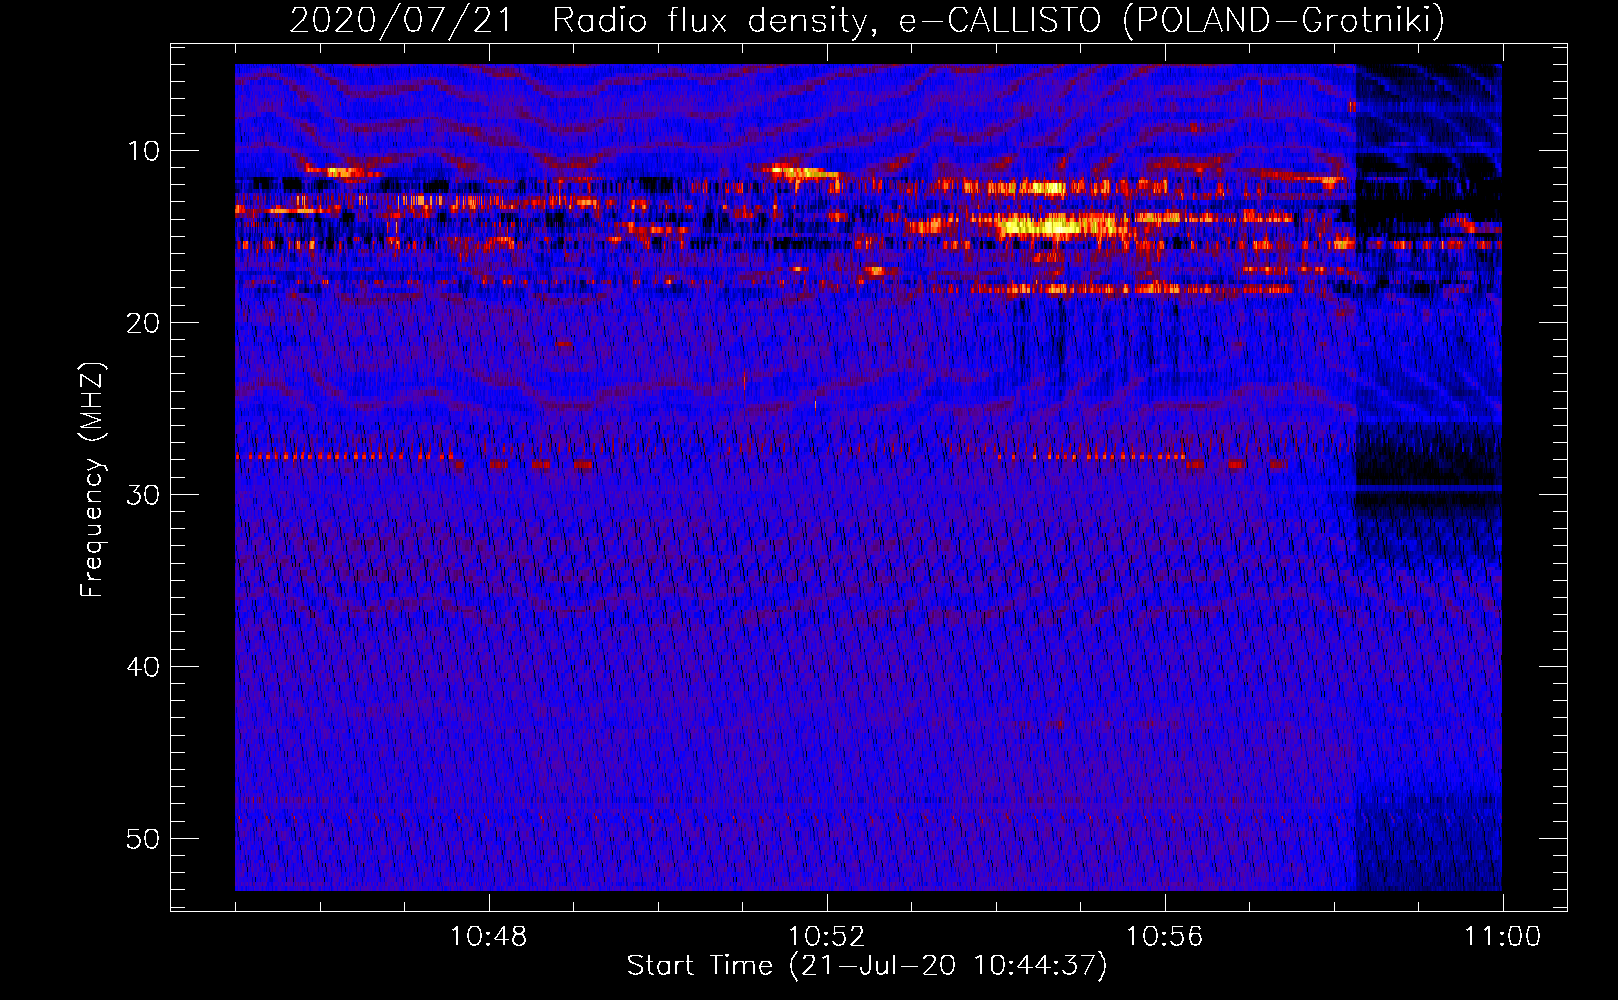
Task: Click the 20 MHz frequency tick label
Action: tap(144, 323)
